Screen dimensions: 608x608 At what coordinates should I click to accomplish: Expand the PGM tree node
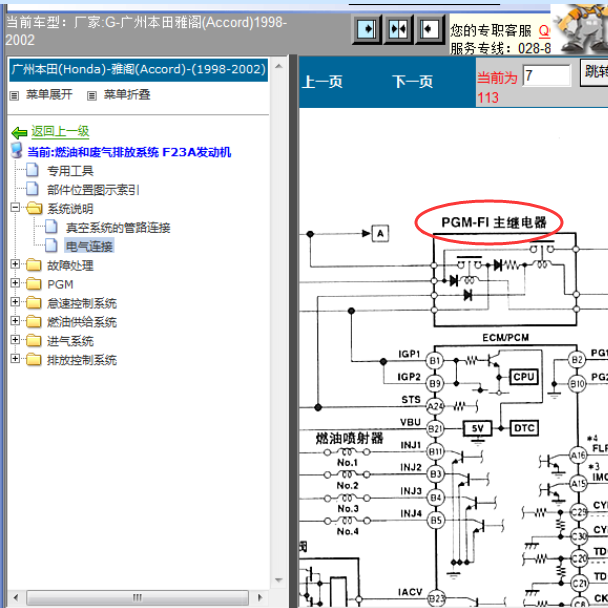click(x=15, y=283)
